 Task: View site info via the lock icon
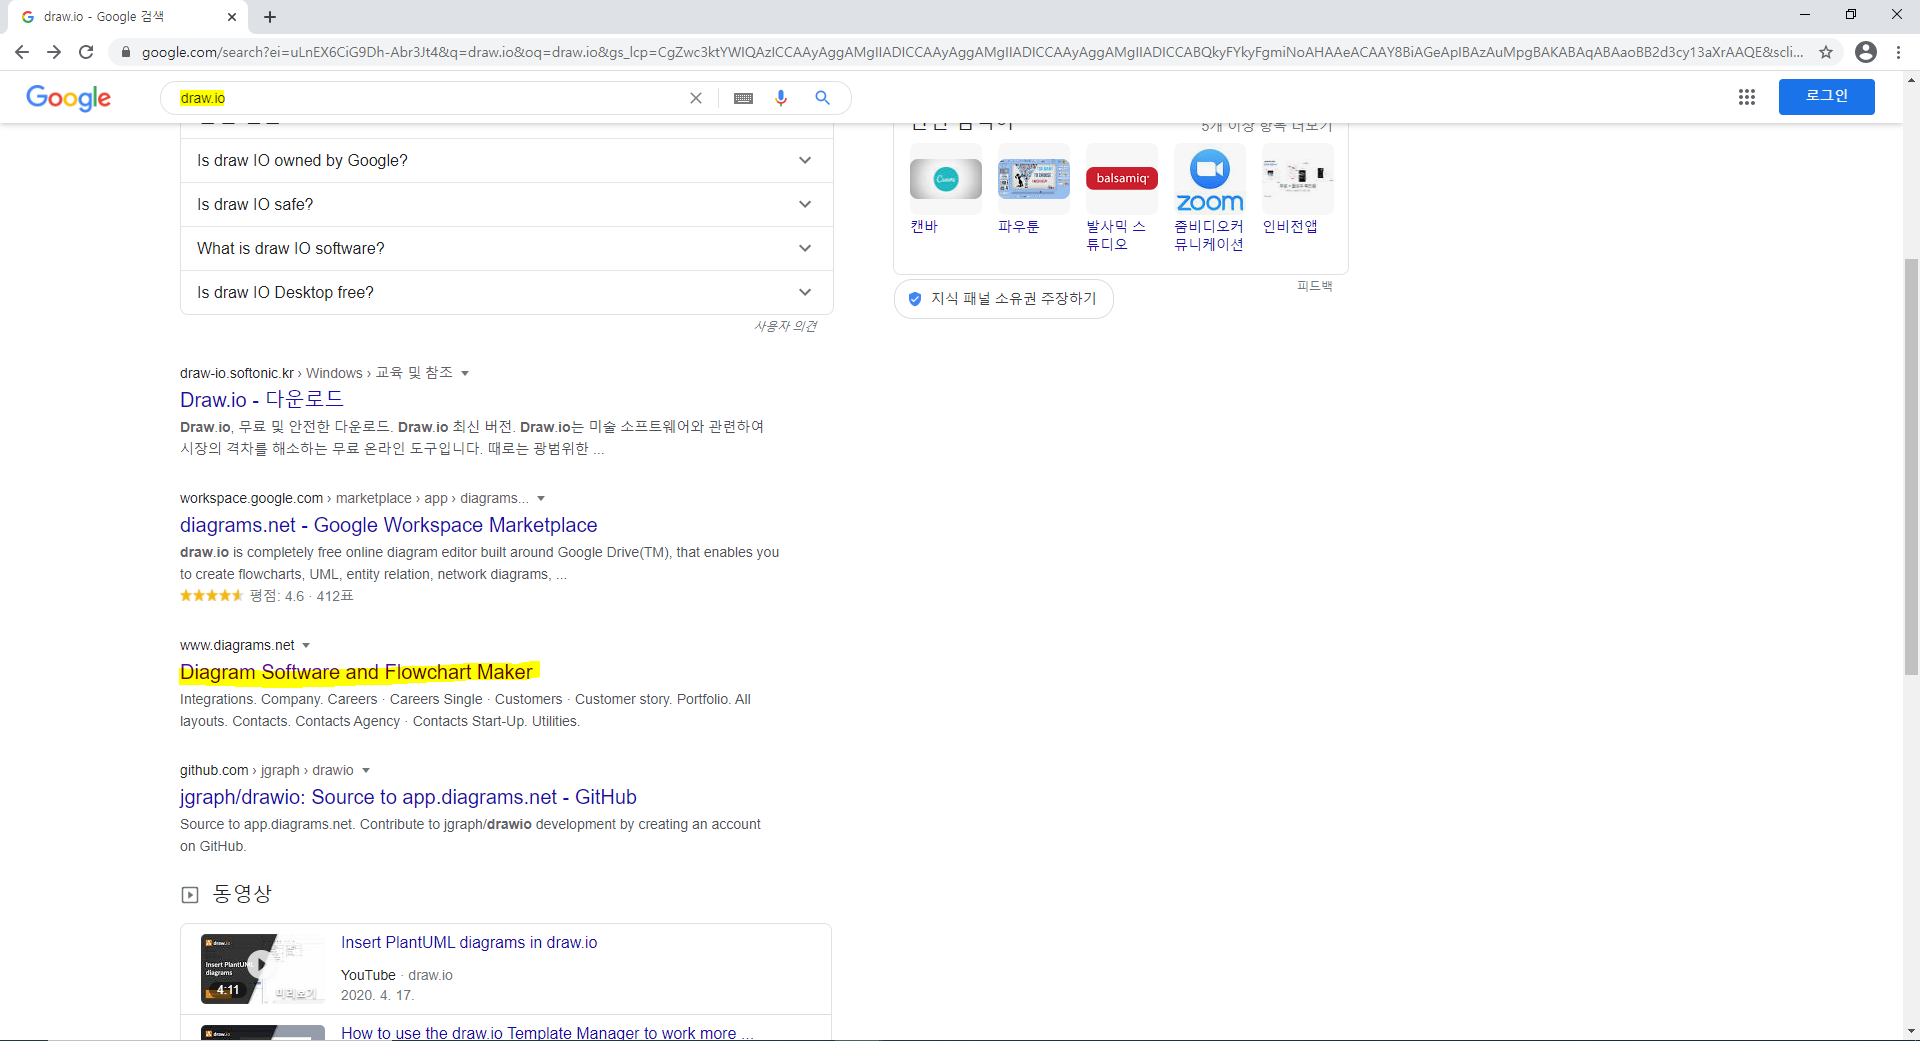[125, 52]
